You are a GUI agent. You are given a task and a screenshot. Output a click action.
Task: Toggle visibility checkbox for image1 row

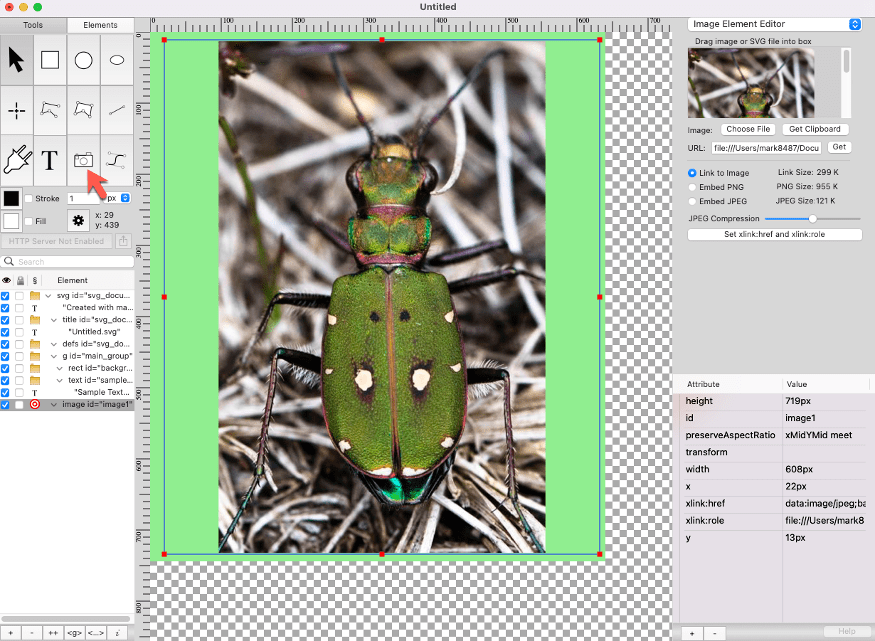5,404
